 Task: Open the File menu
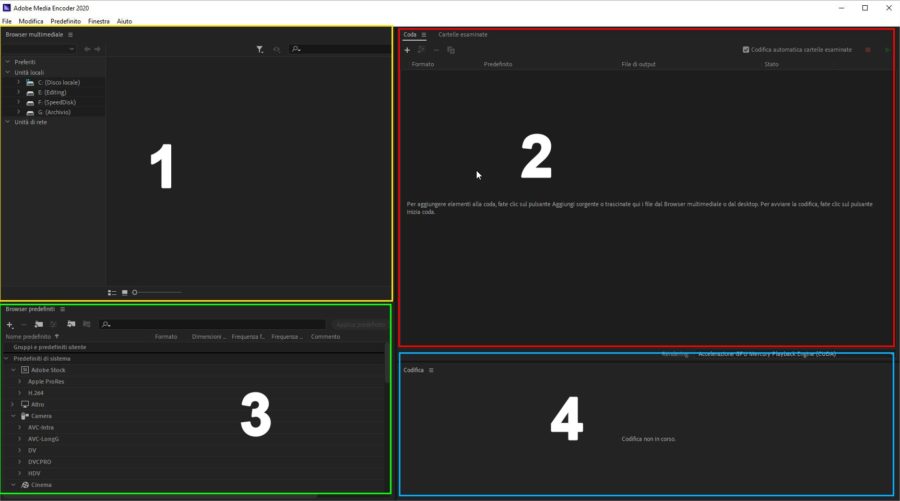pyautogui.click(x=7, y=21)
